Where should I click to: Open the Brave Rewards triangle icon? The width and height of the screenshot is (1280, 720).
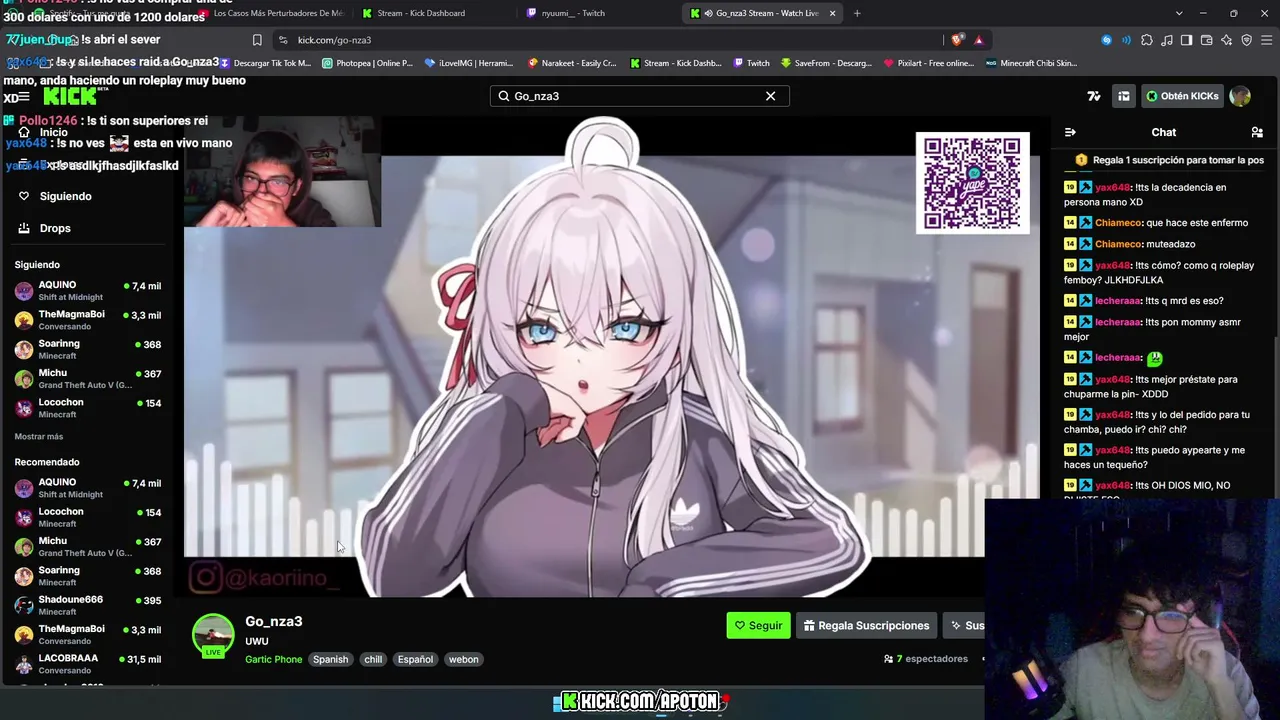click(979, 40)
